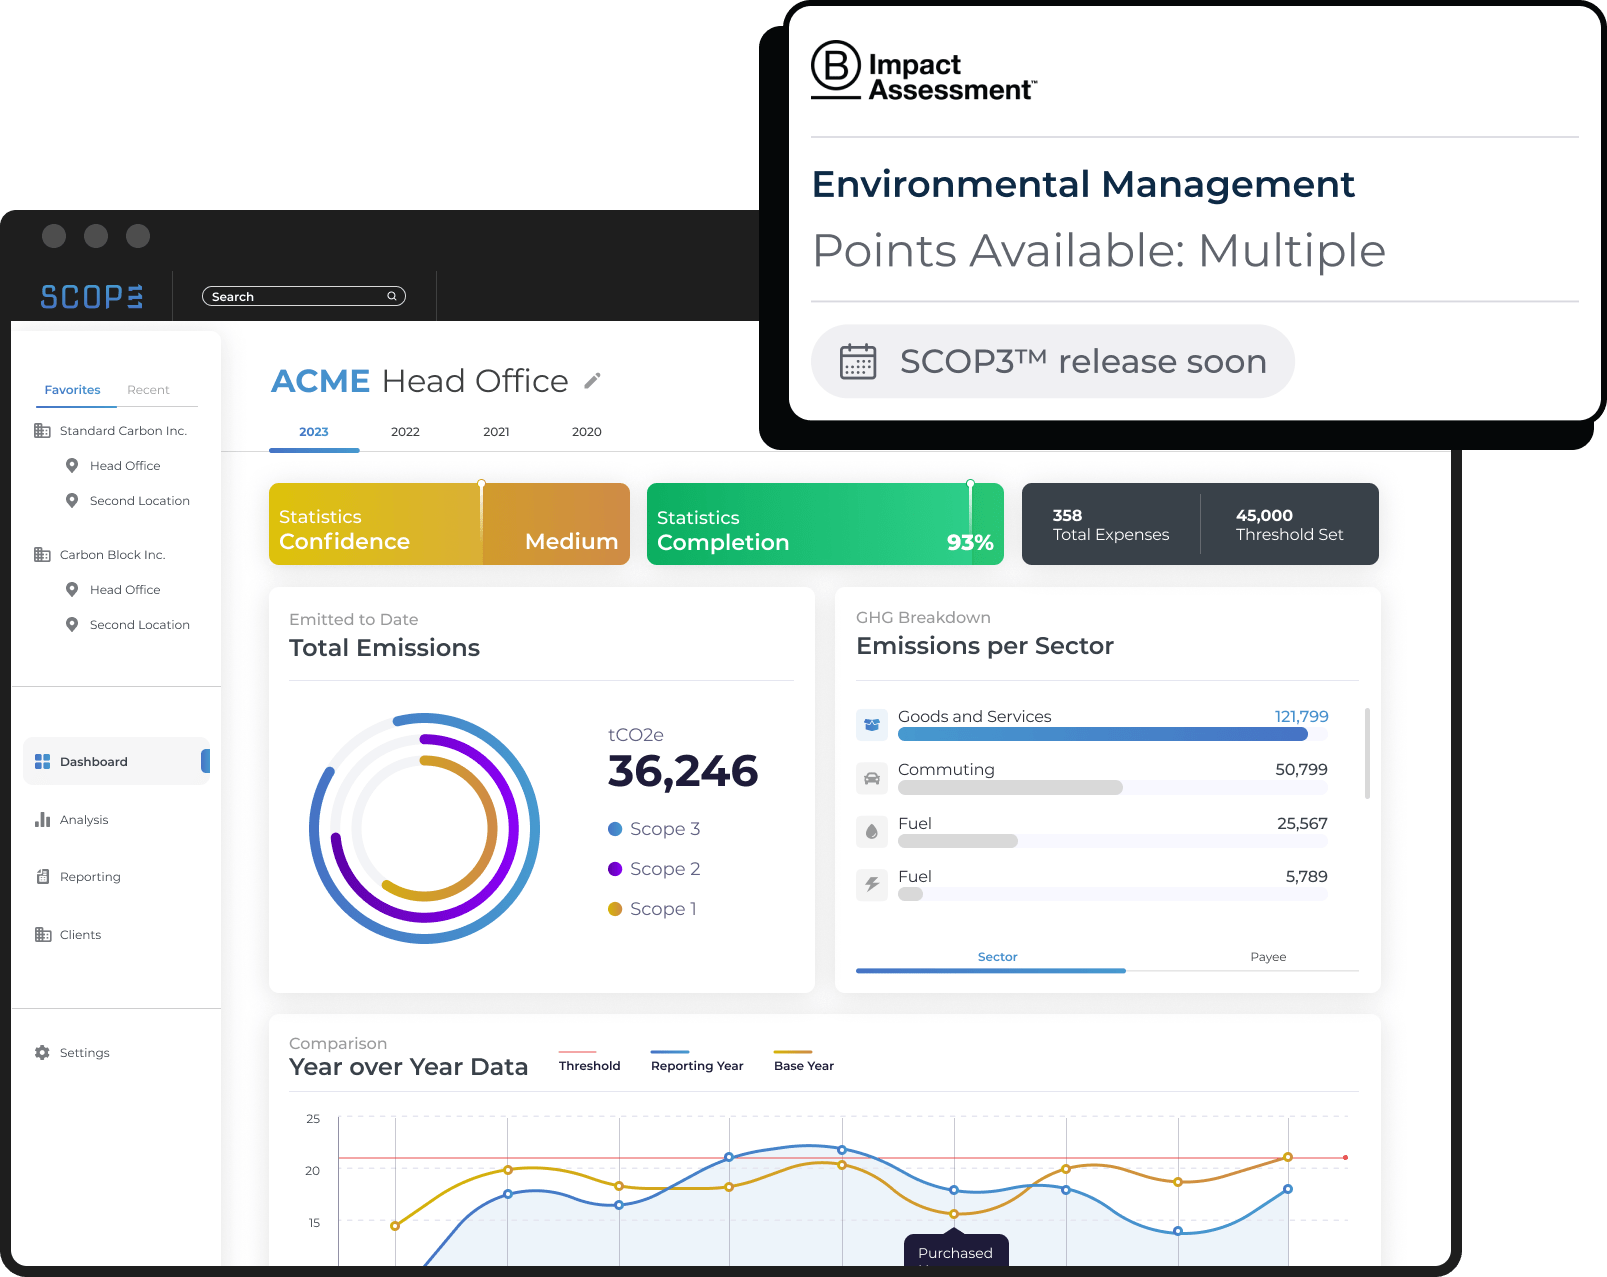Click the Scope 1 legend dot

(615, 909)
